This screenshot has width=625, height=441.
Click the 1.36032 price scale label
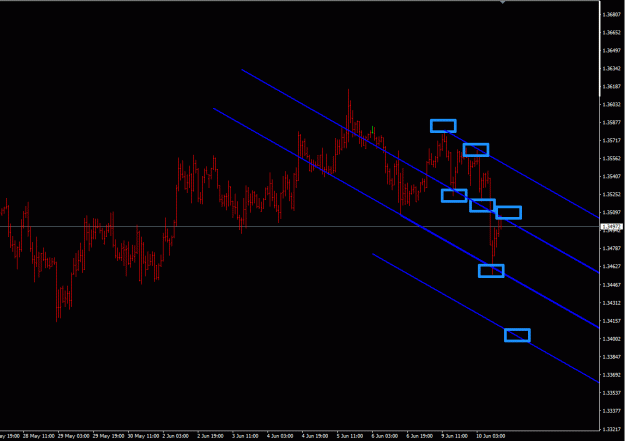tap(612, 104)
